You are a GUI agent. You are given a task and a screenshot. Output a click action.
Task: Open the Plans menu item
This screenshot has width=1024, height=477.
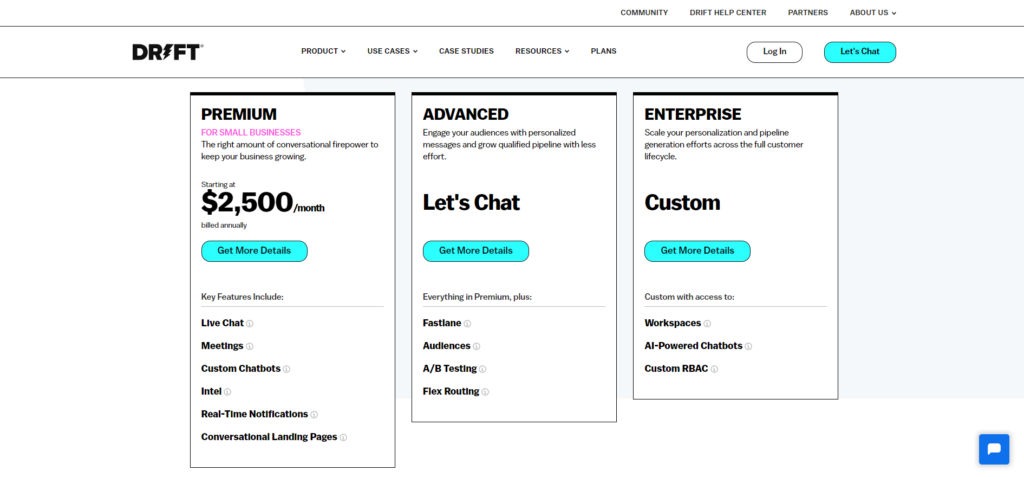coord(603,51)
